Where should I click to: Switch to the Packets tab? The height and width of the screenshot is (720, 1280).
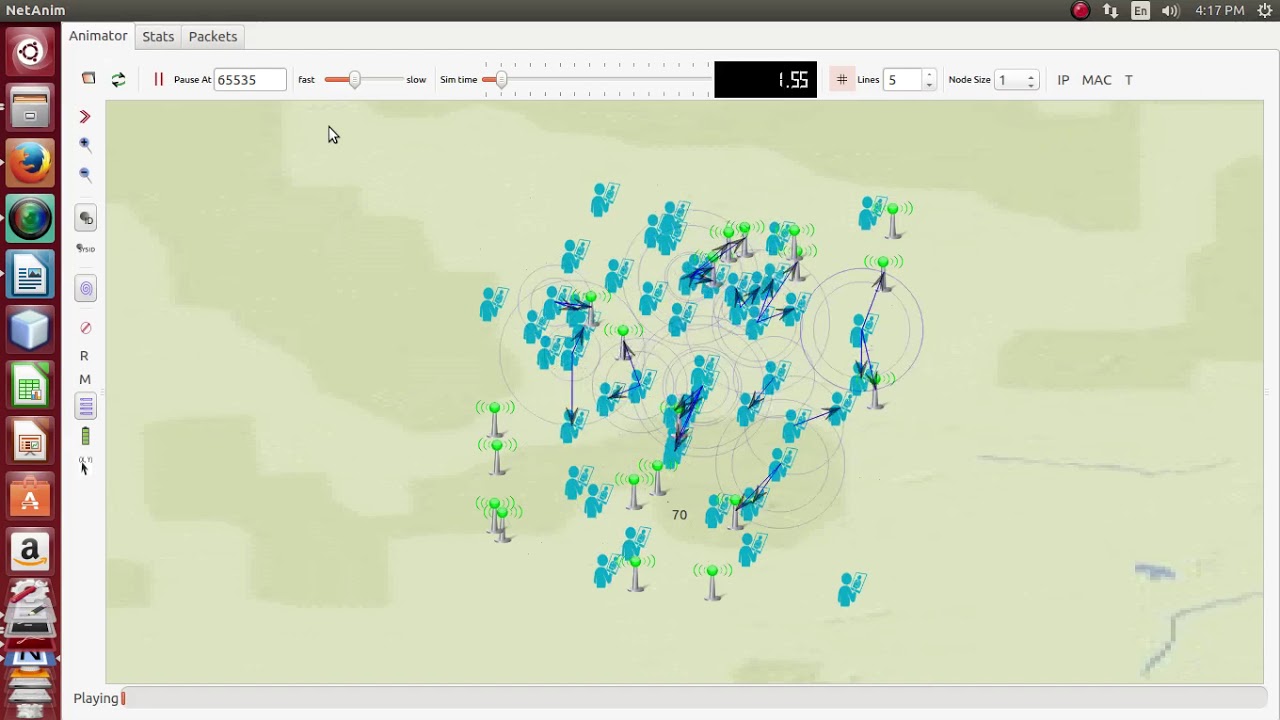pos(213,36)
